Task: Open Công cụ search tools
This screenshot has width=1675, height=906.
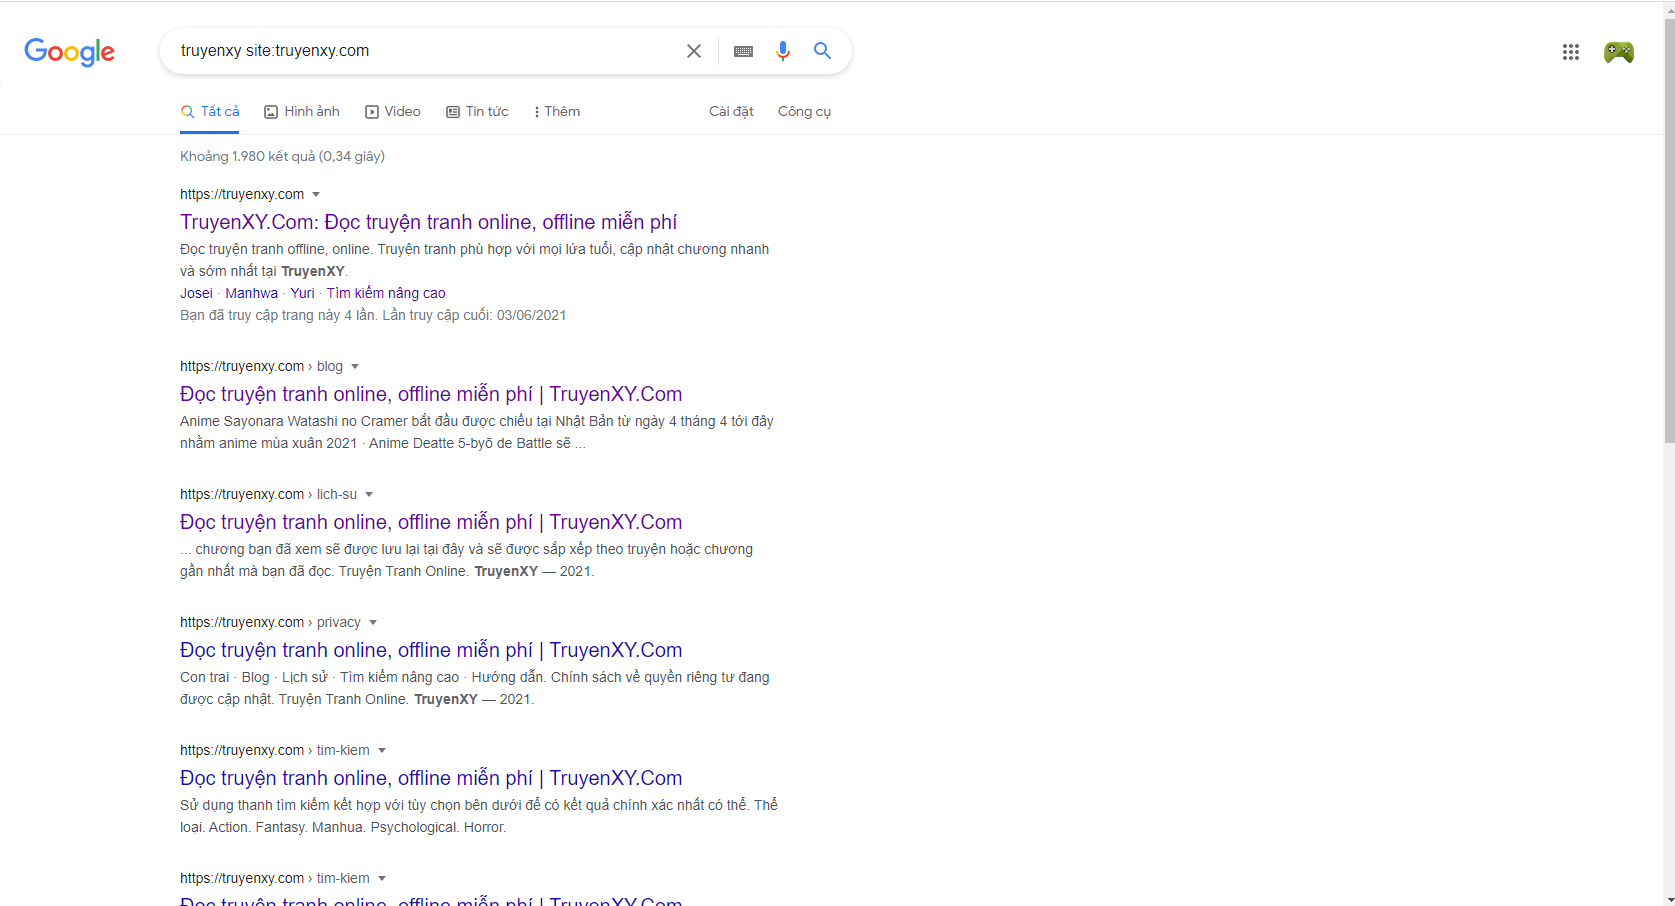Action: [x=804, y=112]
